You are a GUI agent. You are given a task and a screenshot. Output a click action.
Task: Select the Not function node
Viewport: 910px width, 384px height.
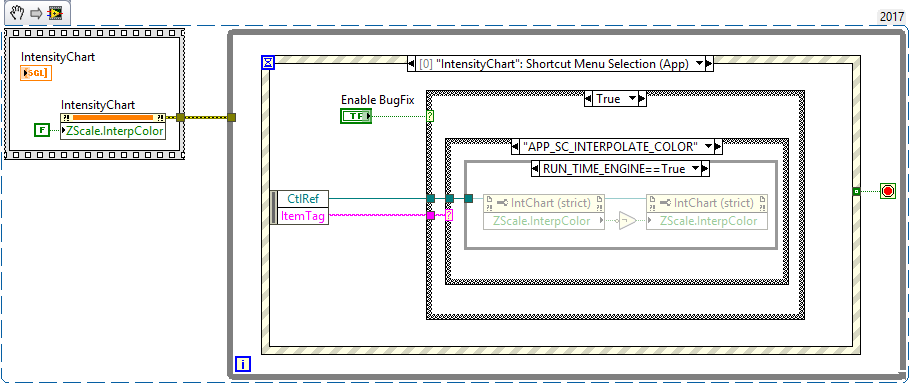pos(627,221)
